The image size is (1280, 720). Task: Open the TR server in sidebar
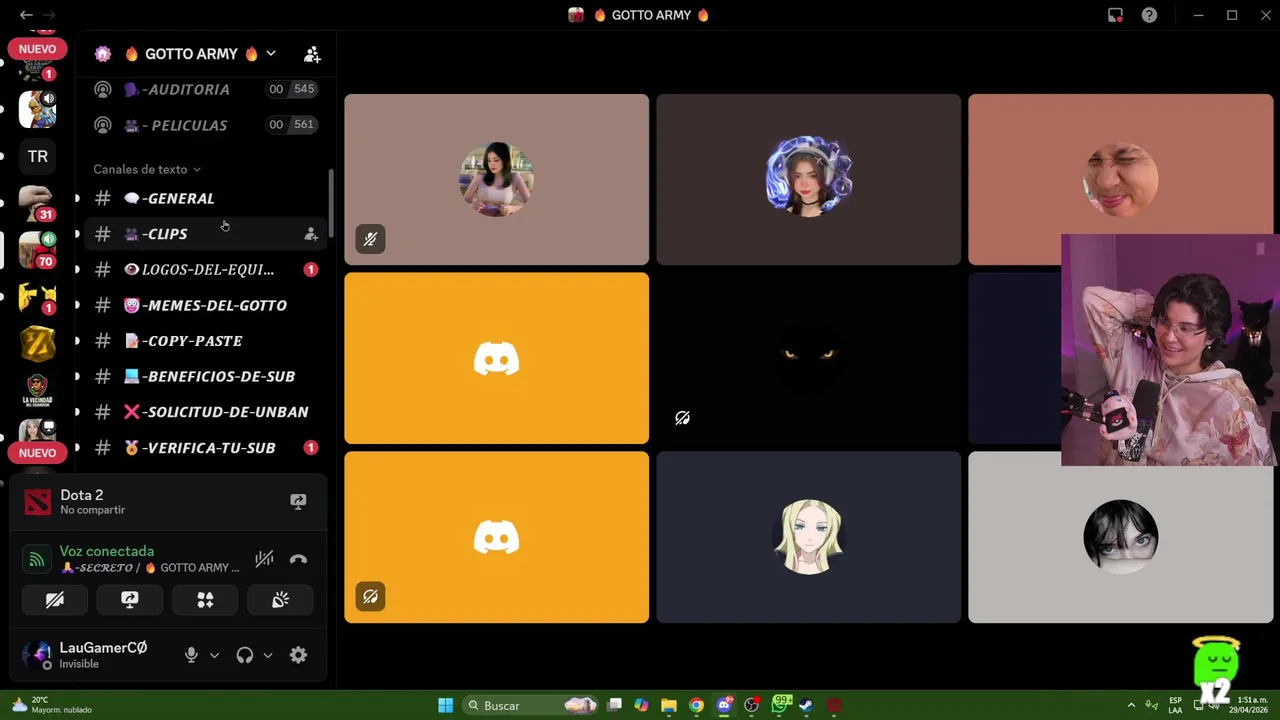click(37, 156)
